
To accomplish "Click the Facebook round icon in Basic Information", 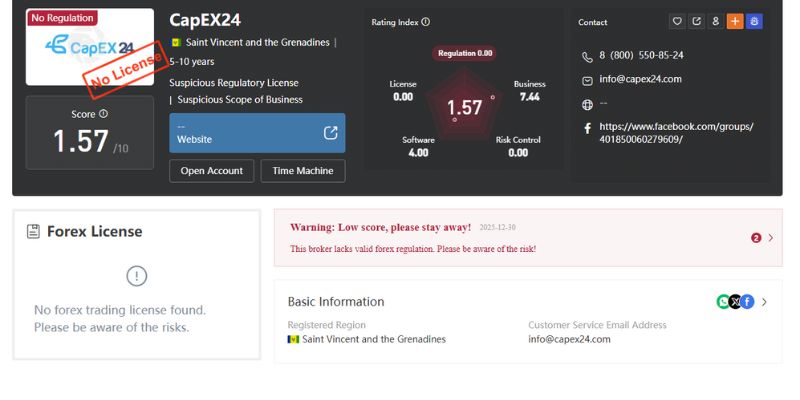I will click(747, 302).
